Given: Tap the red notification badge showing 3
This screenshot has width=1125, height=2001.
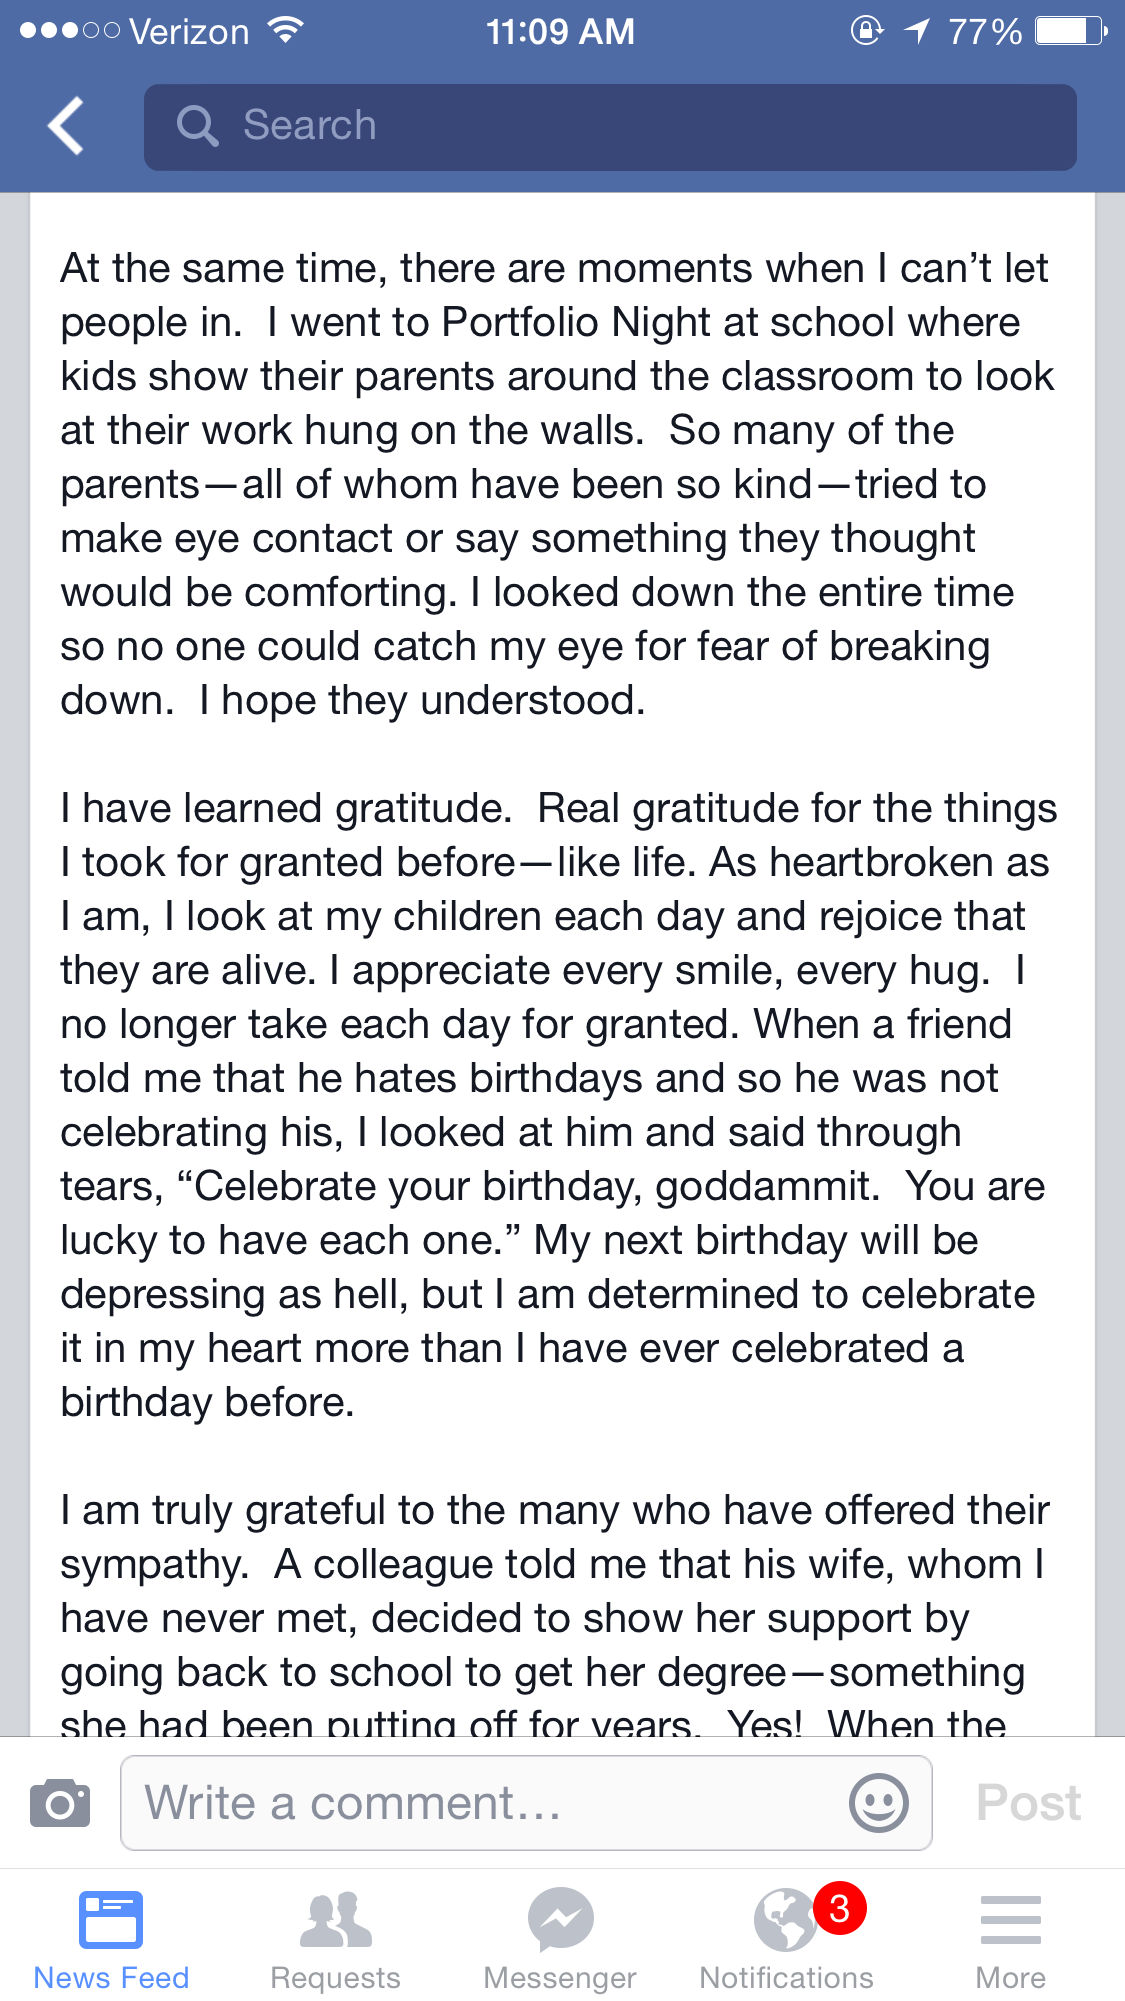Looking at the screenshot, I should (840, 1908).
